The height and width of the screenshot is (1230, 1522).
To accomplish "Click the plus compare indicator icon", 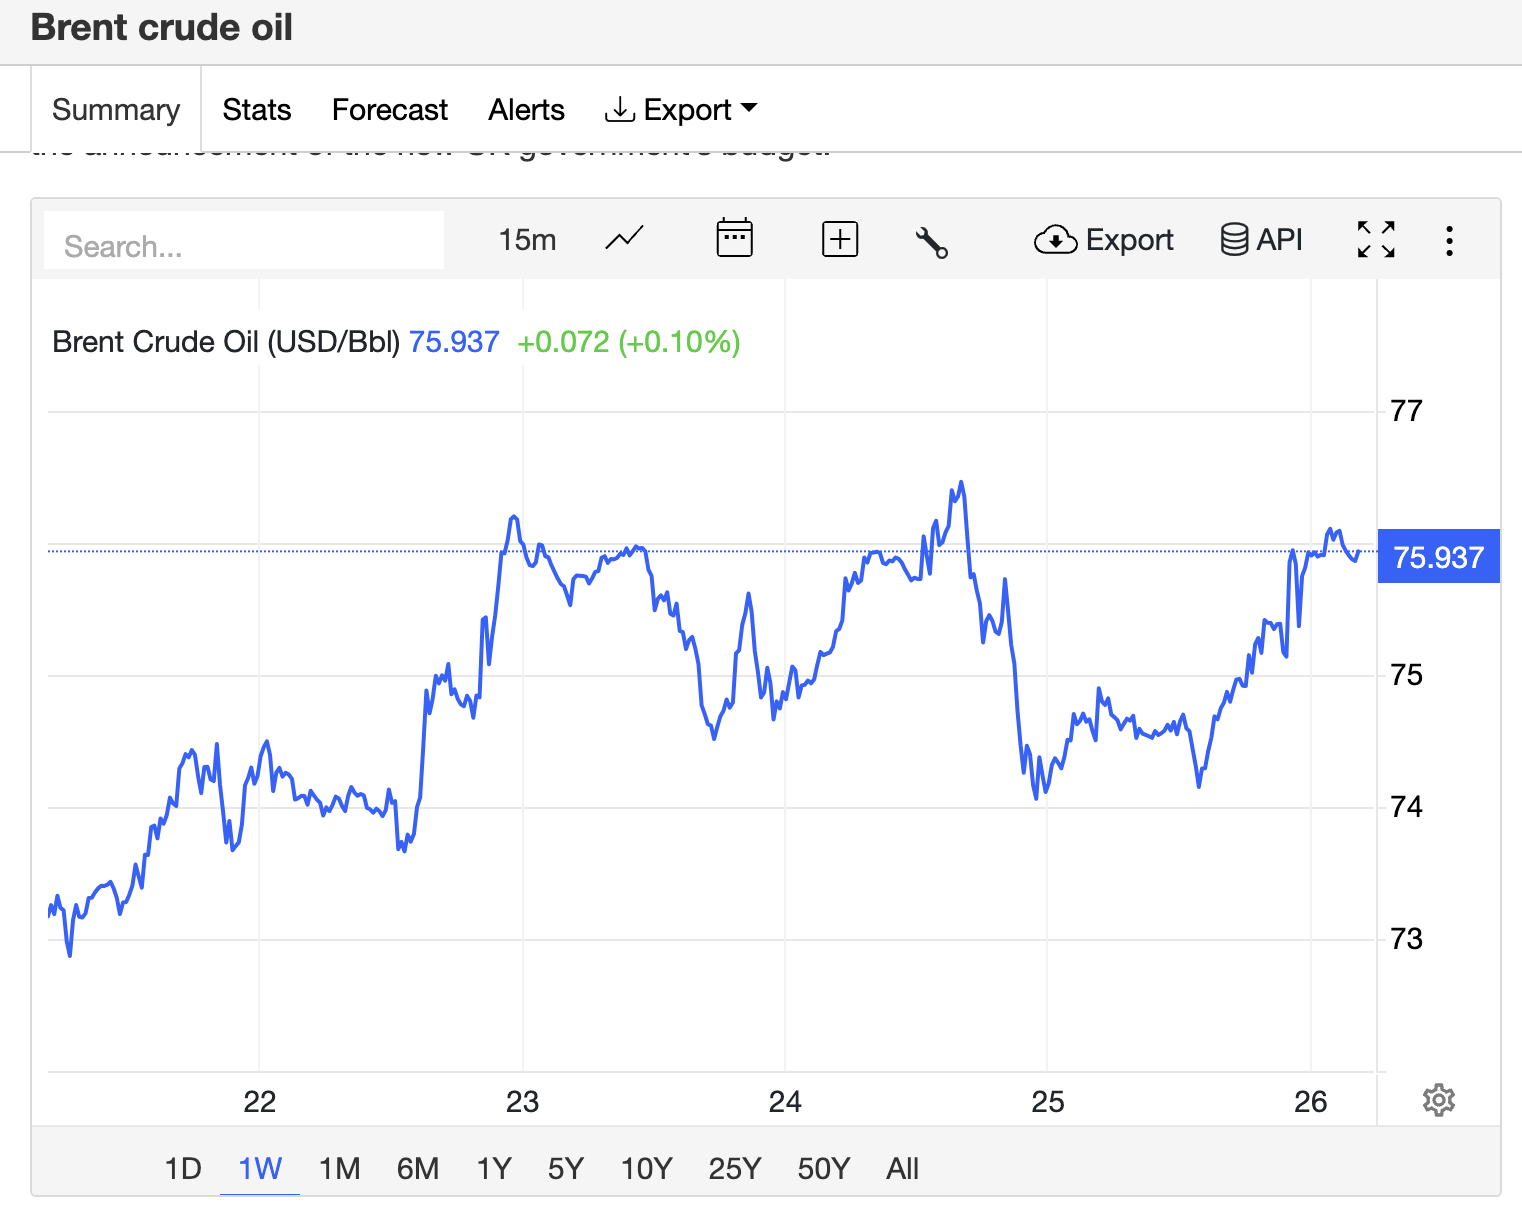I will pyautogui.click(x=840, y=240).
